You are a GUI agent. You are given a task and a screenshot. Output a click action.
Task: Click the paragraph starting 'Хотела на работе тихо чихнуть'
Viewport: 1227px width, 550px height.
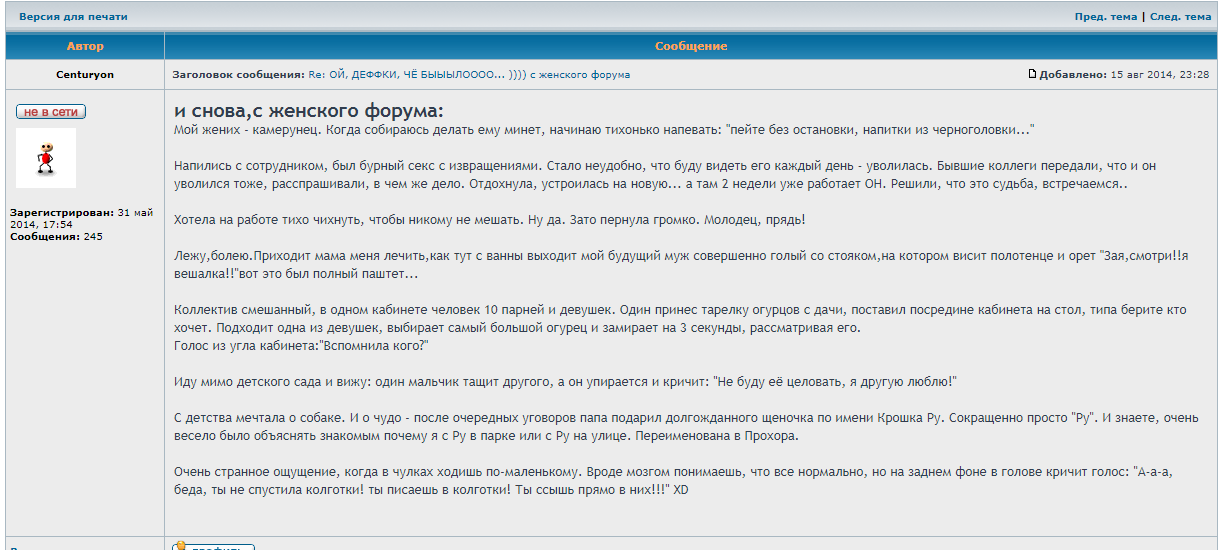pyautogui.click(x=489, y=220)
